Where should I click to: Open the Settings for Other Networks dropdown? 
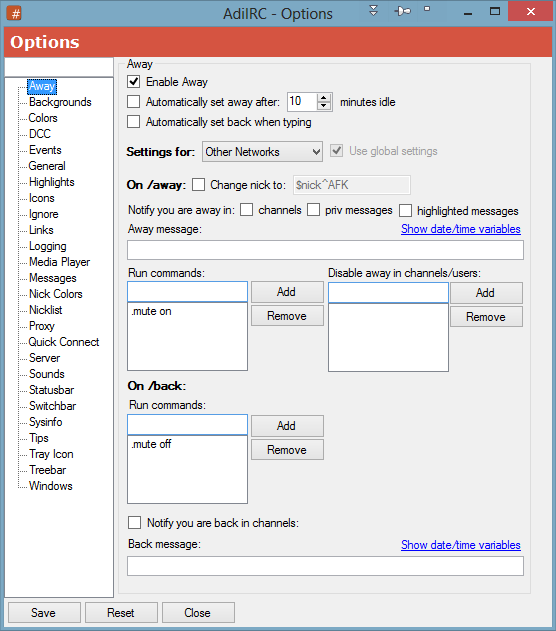[262, 152]
